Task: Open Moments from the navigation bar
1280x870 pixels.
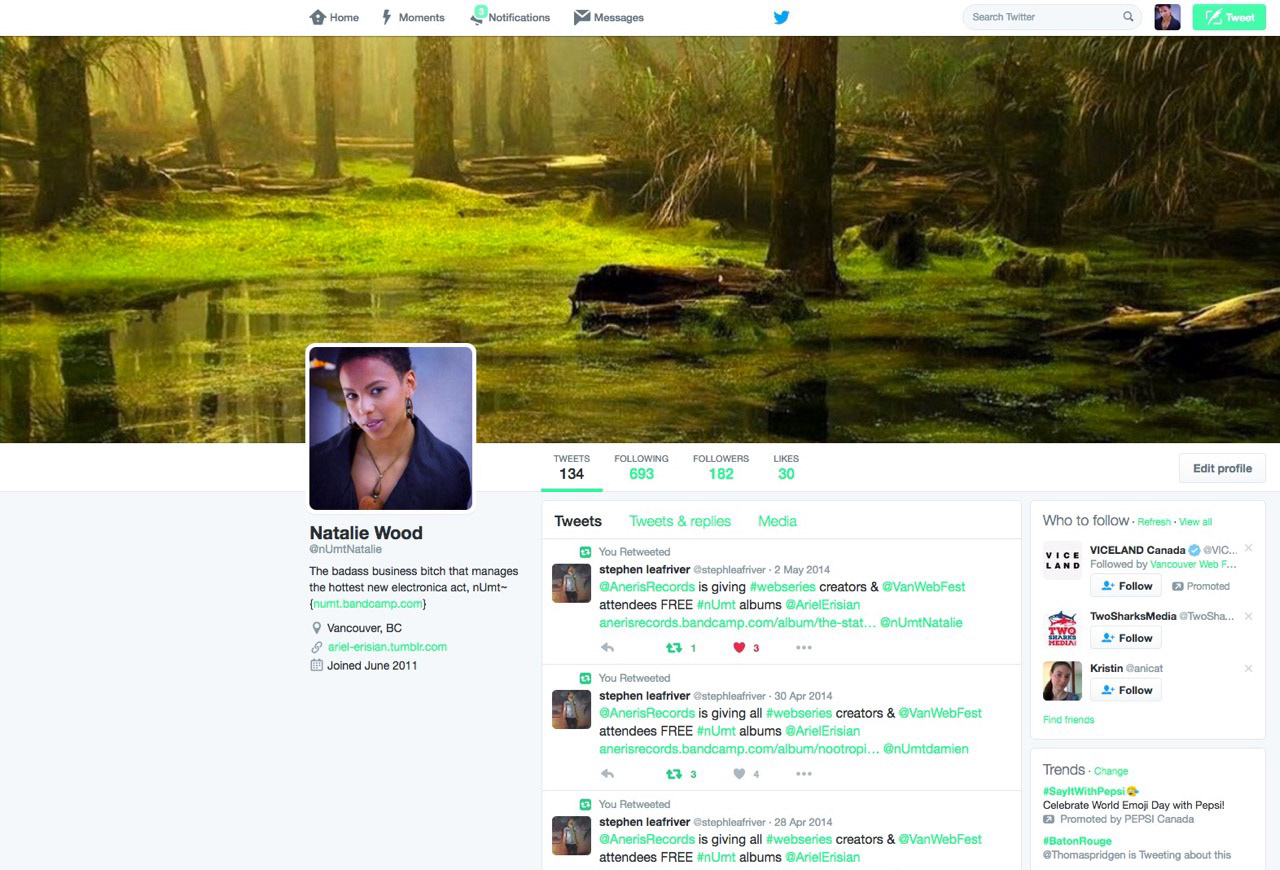Action: pyautogui.click(x=412, y=17)
